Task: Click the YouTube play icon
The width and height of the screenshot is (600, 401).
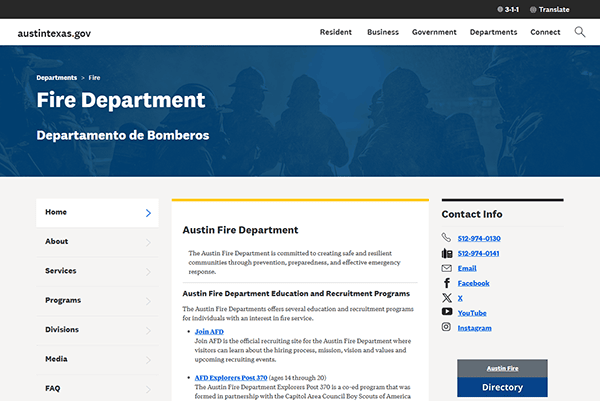Action: click(447, 311)
